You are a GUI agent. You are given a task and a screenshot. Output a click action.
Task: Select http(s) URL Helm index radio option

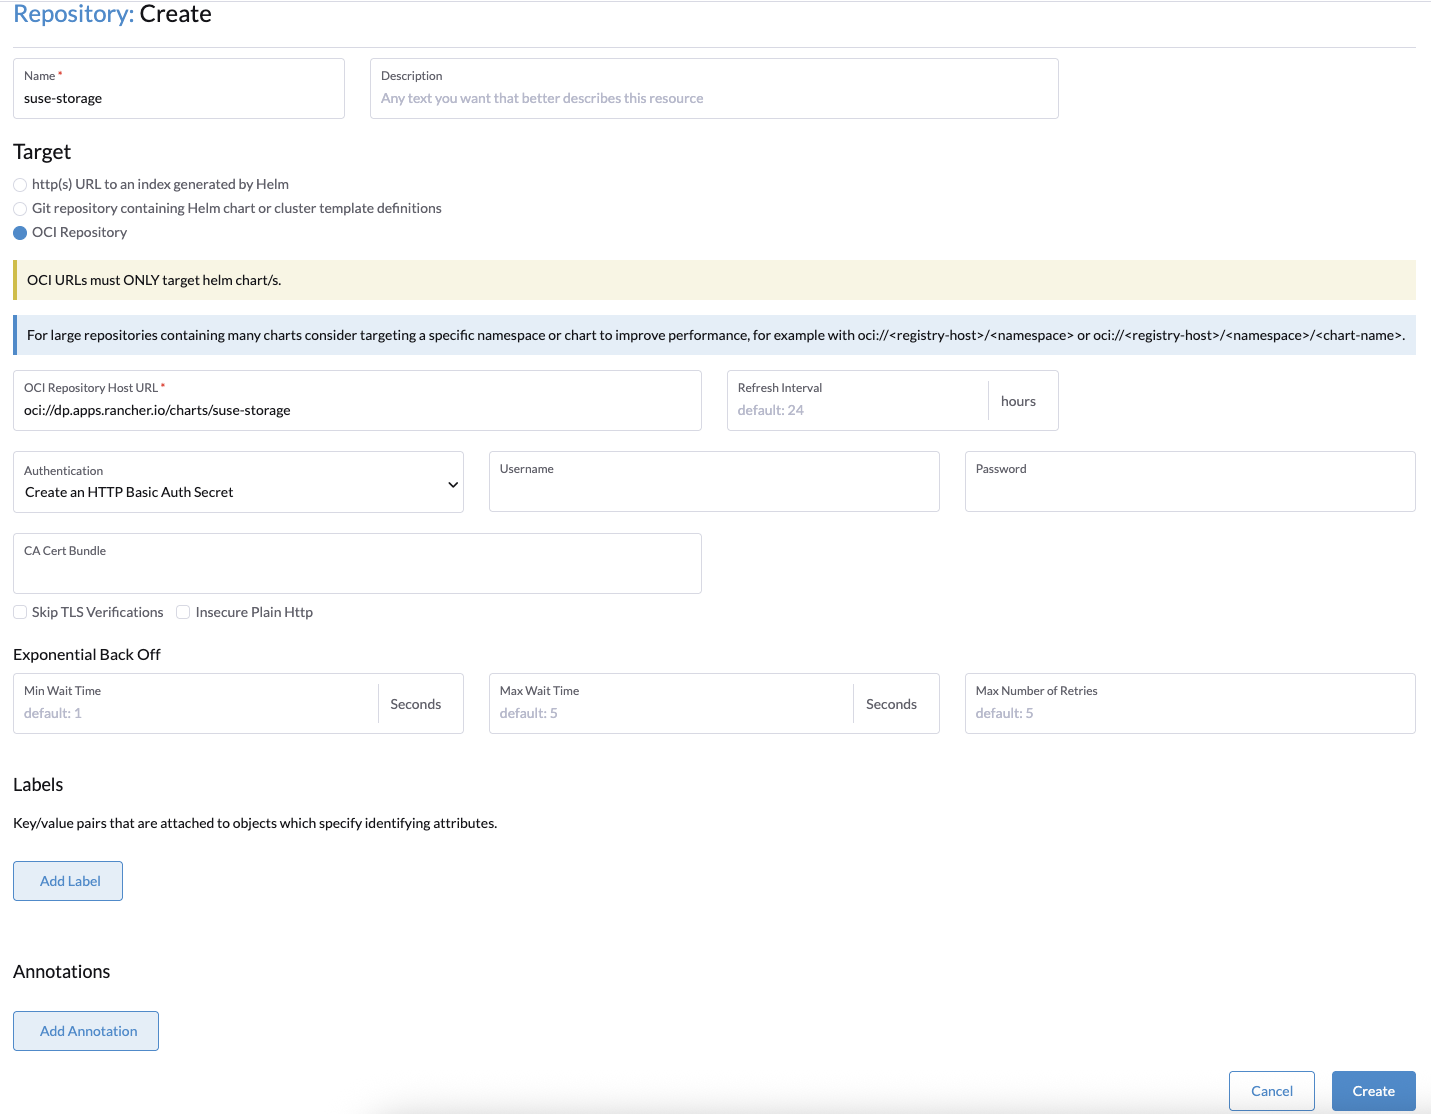tap(20, 185)
